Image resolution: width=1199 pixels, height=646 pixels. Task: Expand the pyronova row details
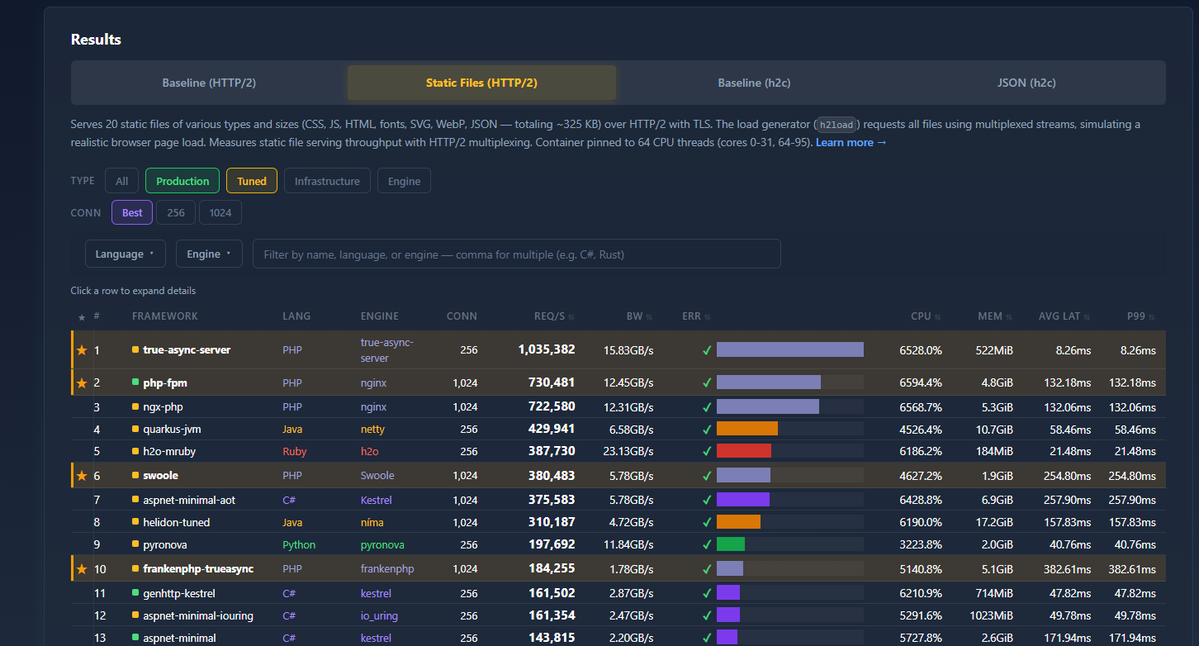618,545
